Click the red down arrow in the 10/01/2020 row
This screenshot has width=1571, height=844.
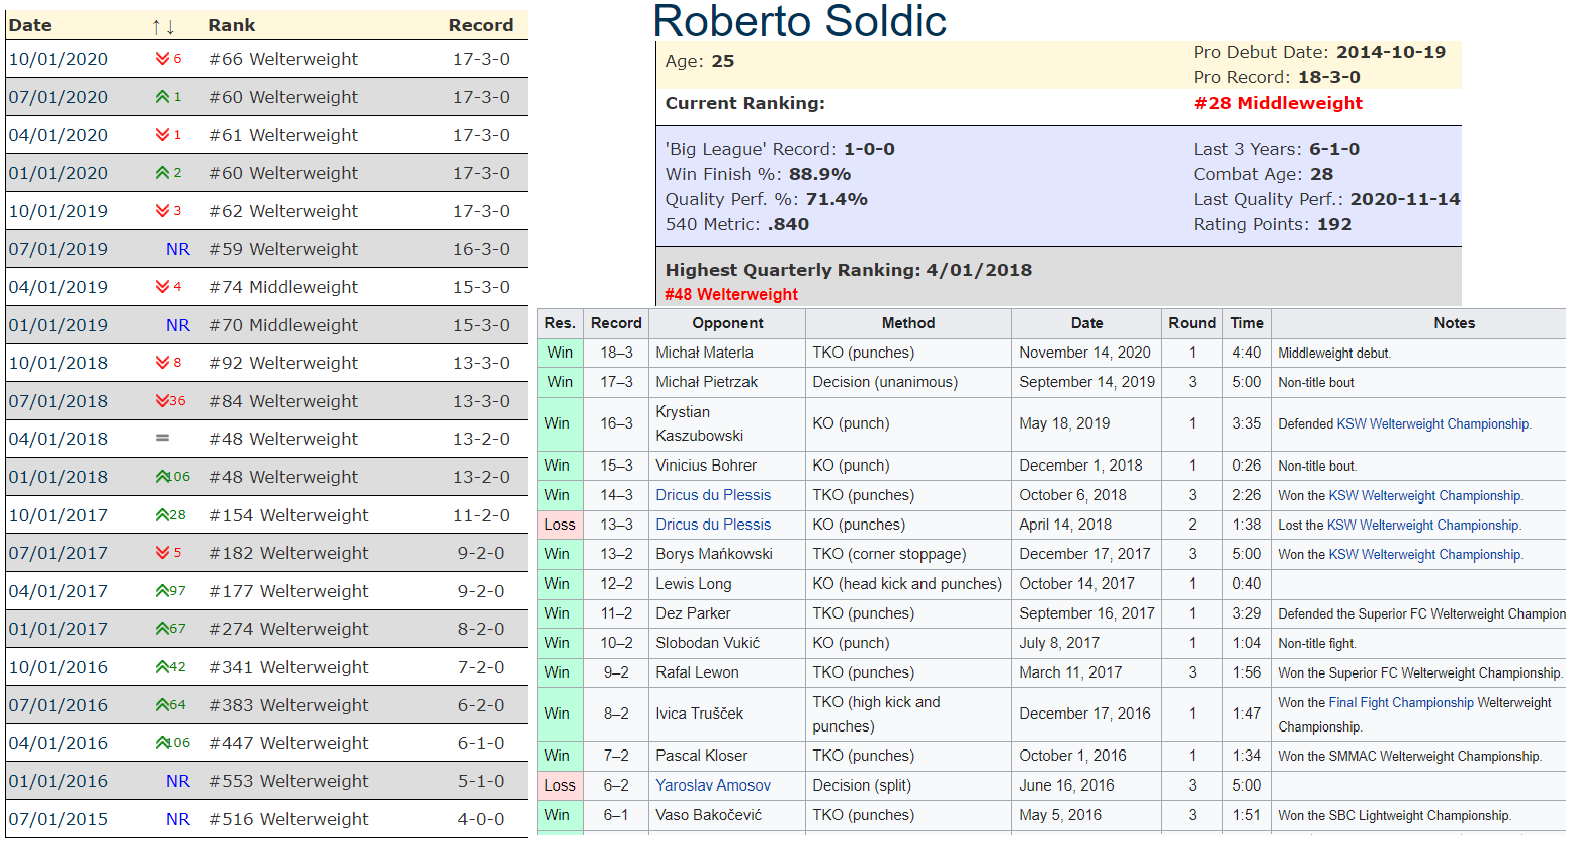pos(162,59)
